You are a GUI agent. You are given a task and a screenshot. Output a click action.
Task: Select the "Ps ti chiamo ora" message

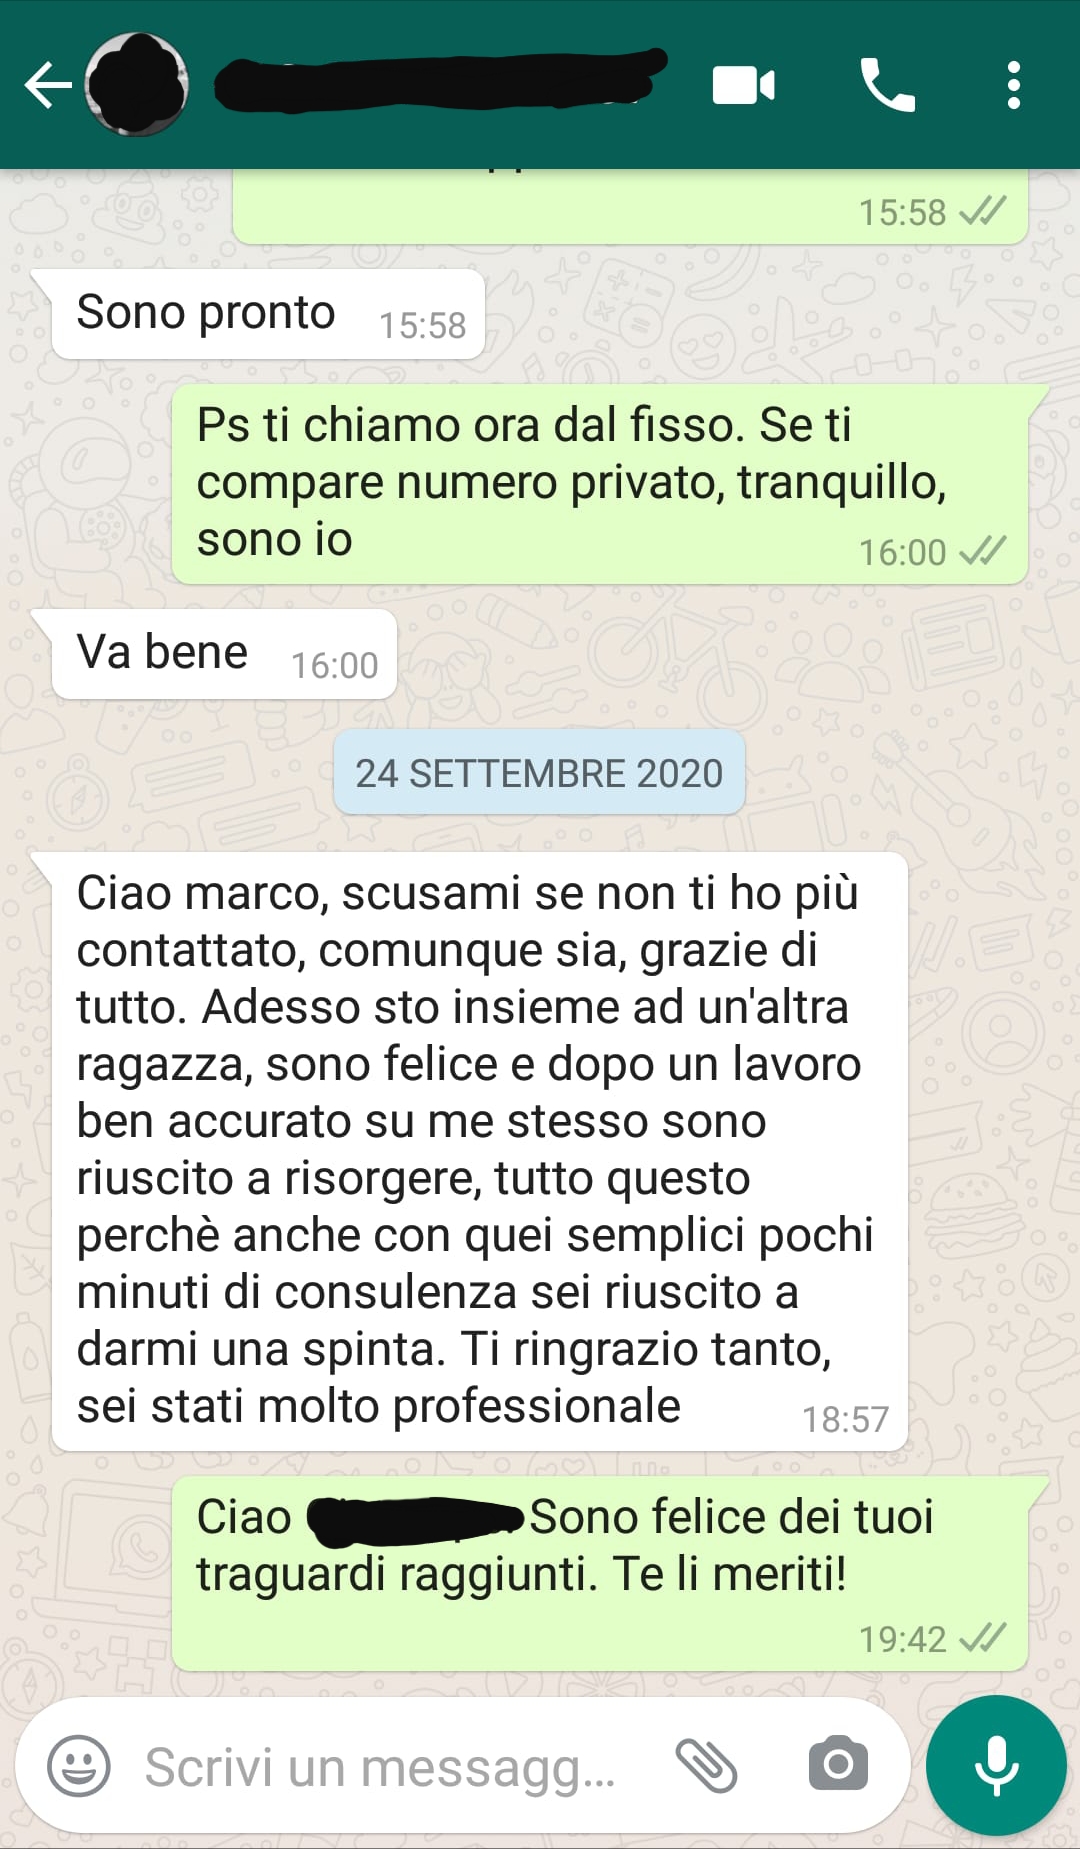[600, 484]
